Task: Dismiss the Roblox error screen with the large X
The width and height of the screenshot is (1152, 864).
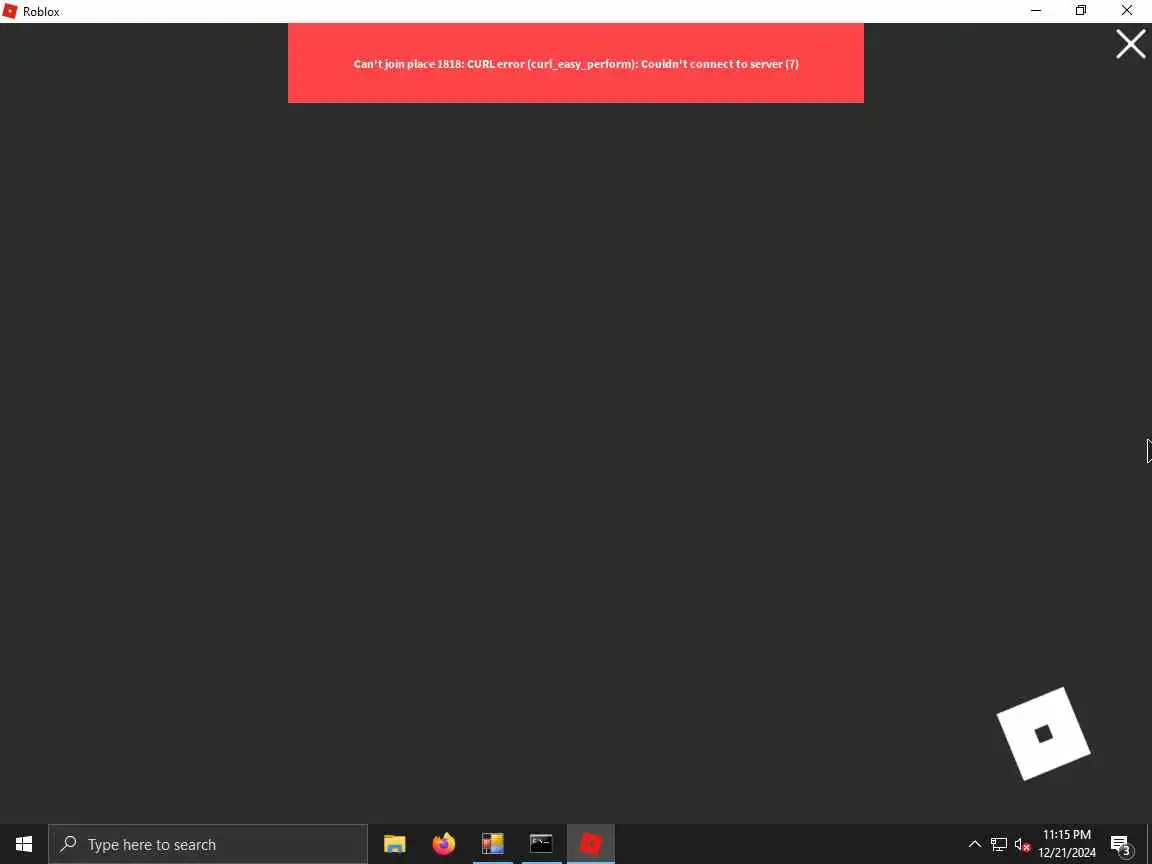Action: (x=1131, y=44)
